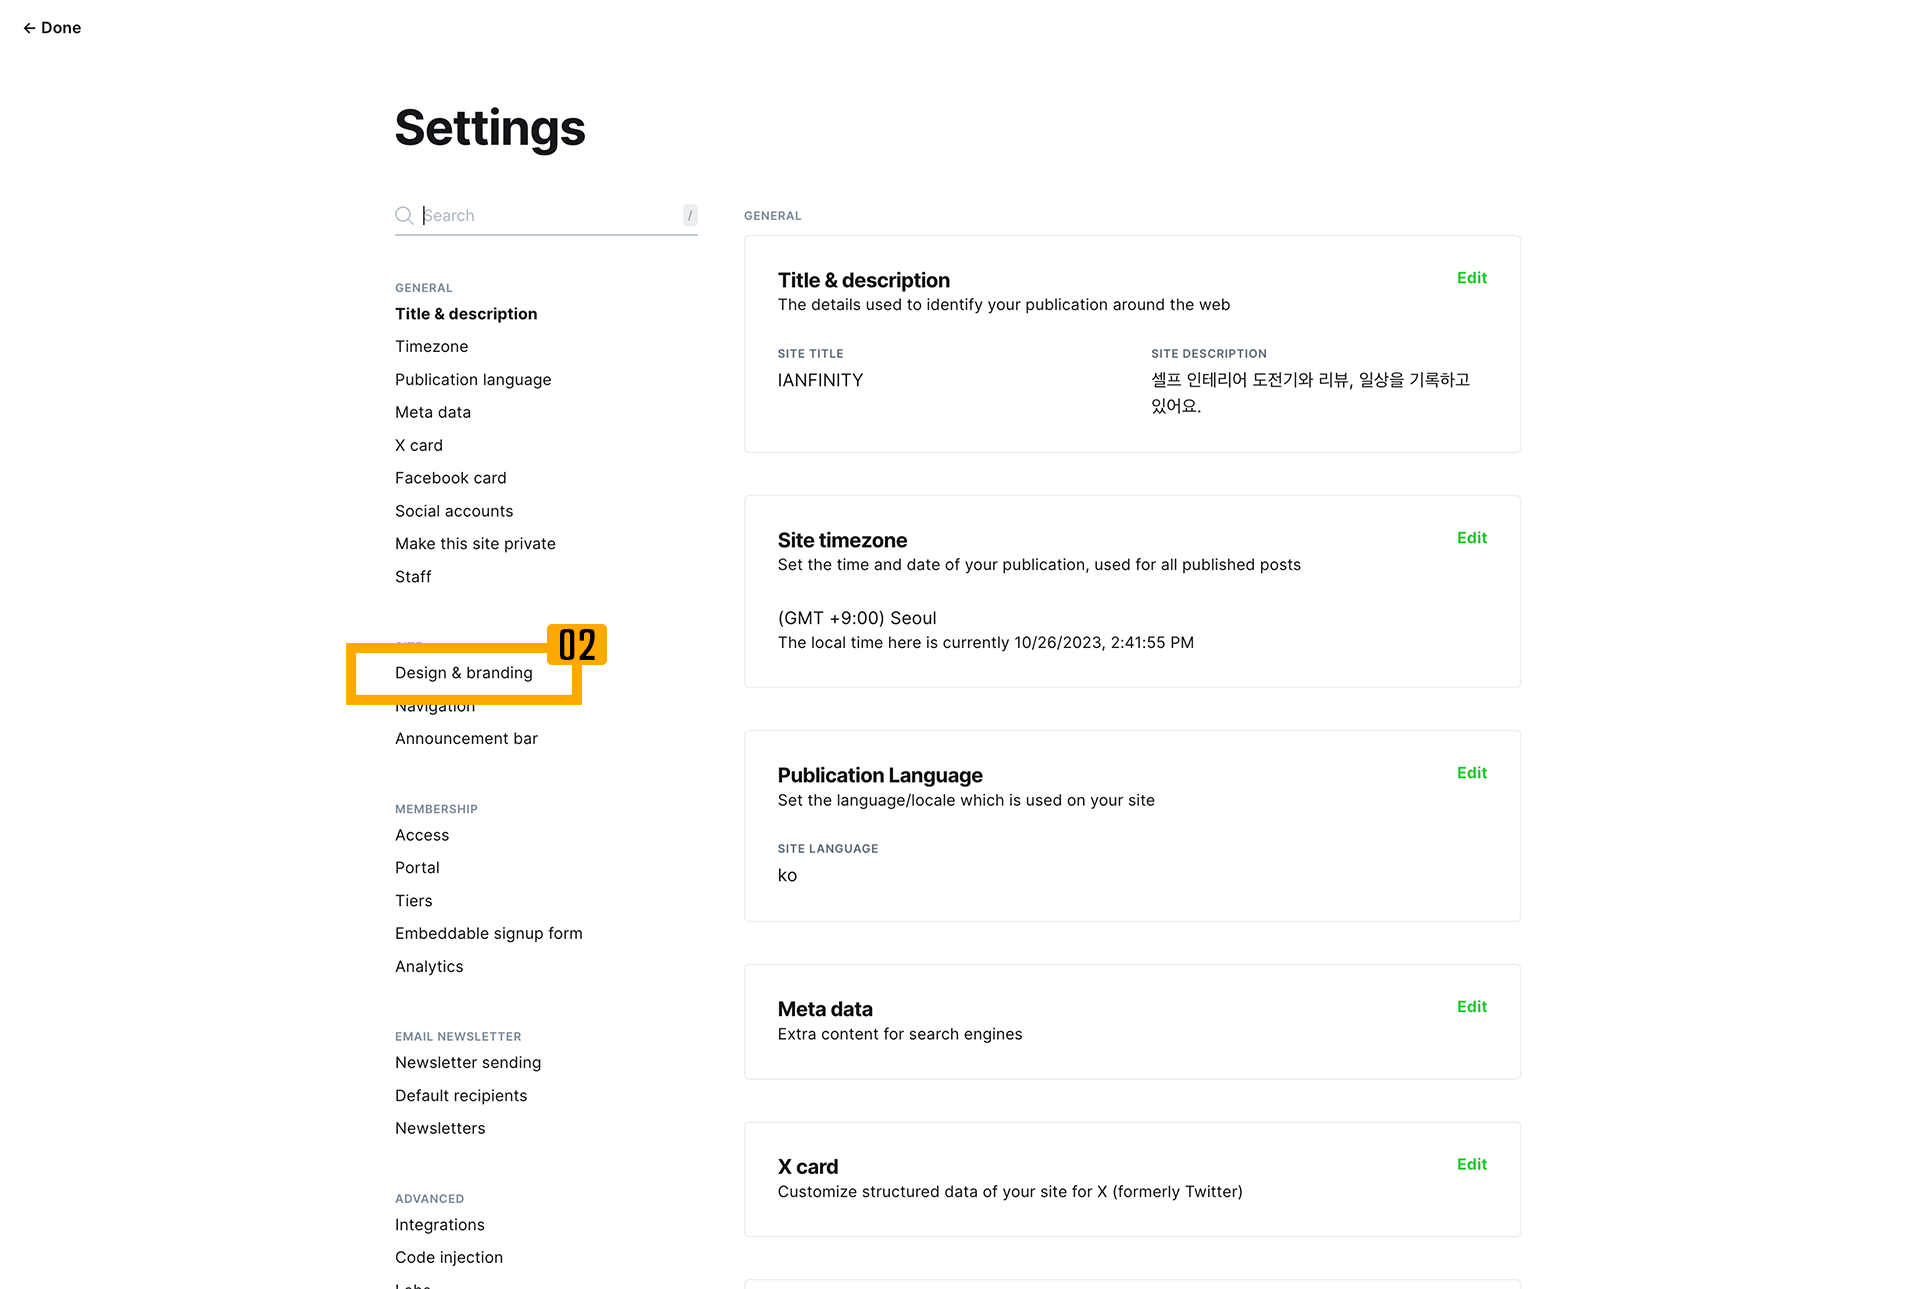Screen dimensions: 1920x1289
Task: Open Design & branding settings
Action: (464, 673)
